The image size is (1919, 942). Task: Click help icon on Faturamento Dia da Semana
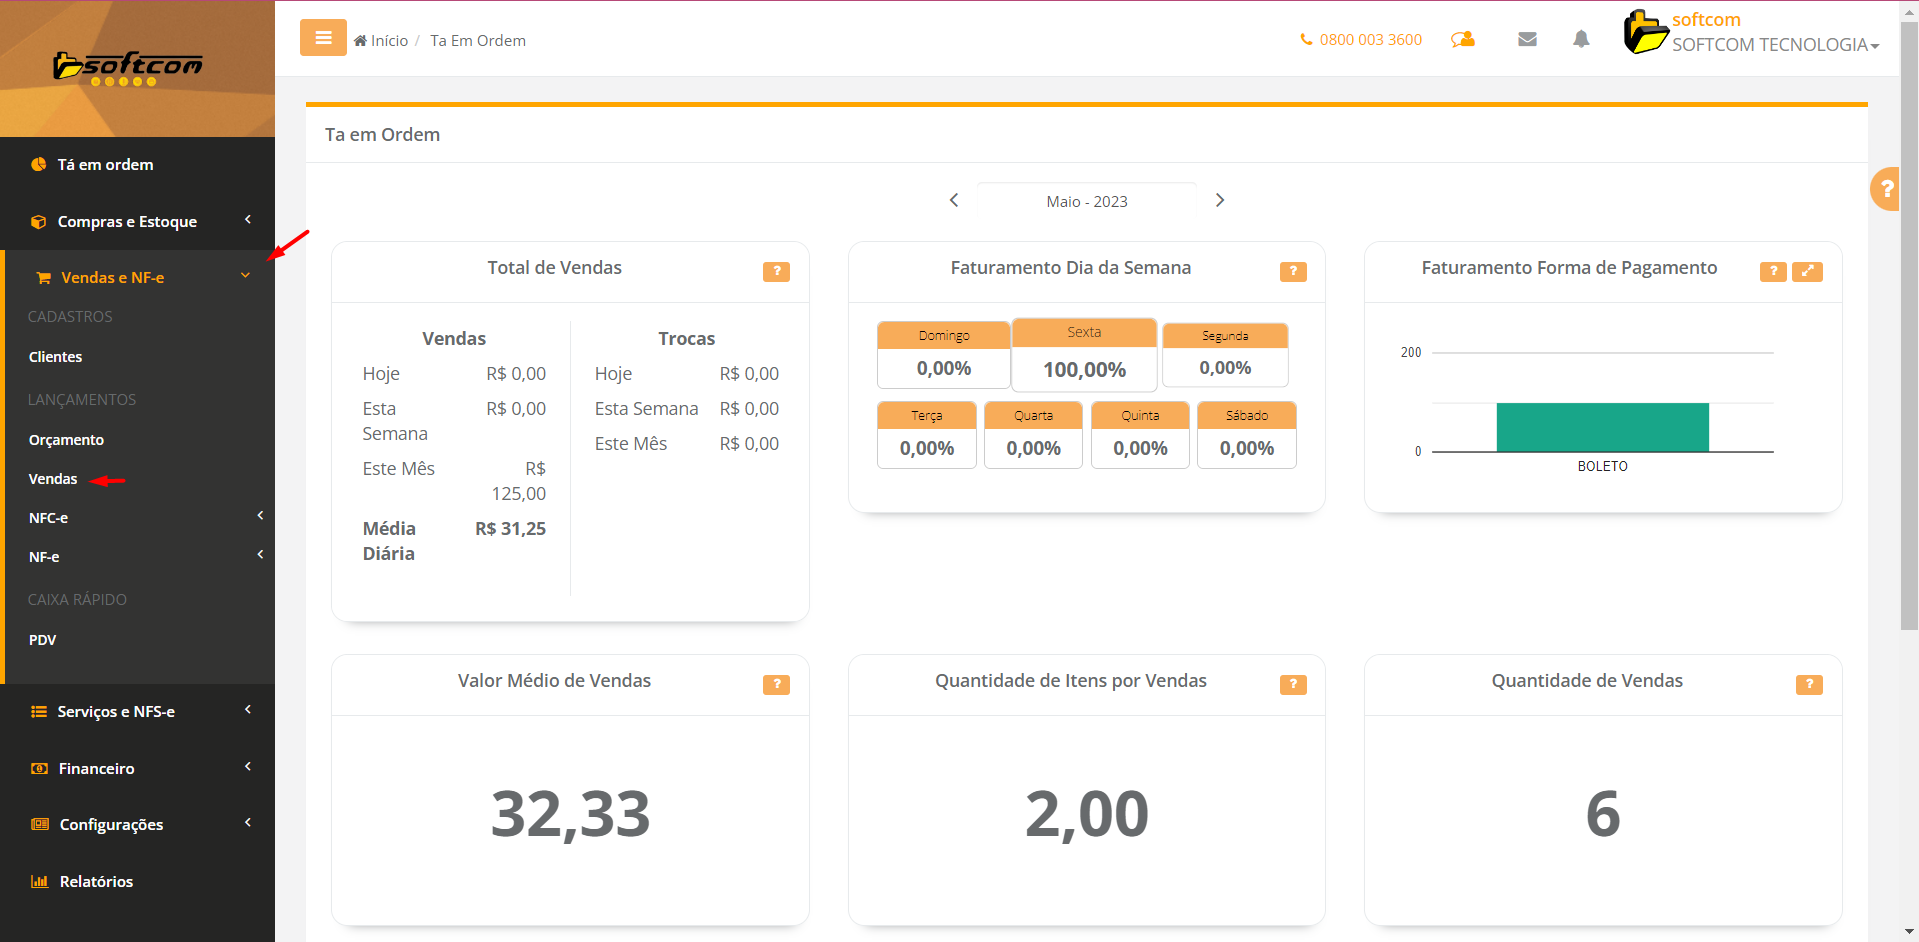(1293, 271)
